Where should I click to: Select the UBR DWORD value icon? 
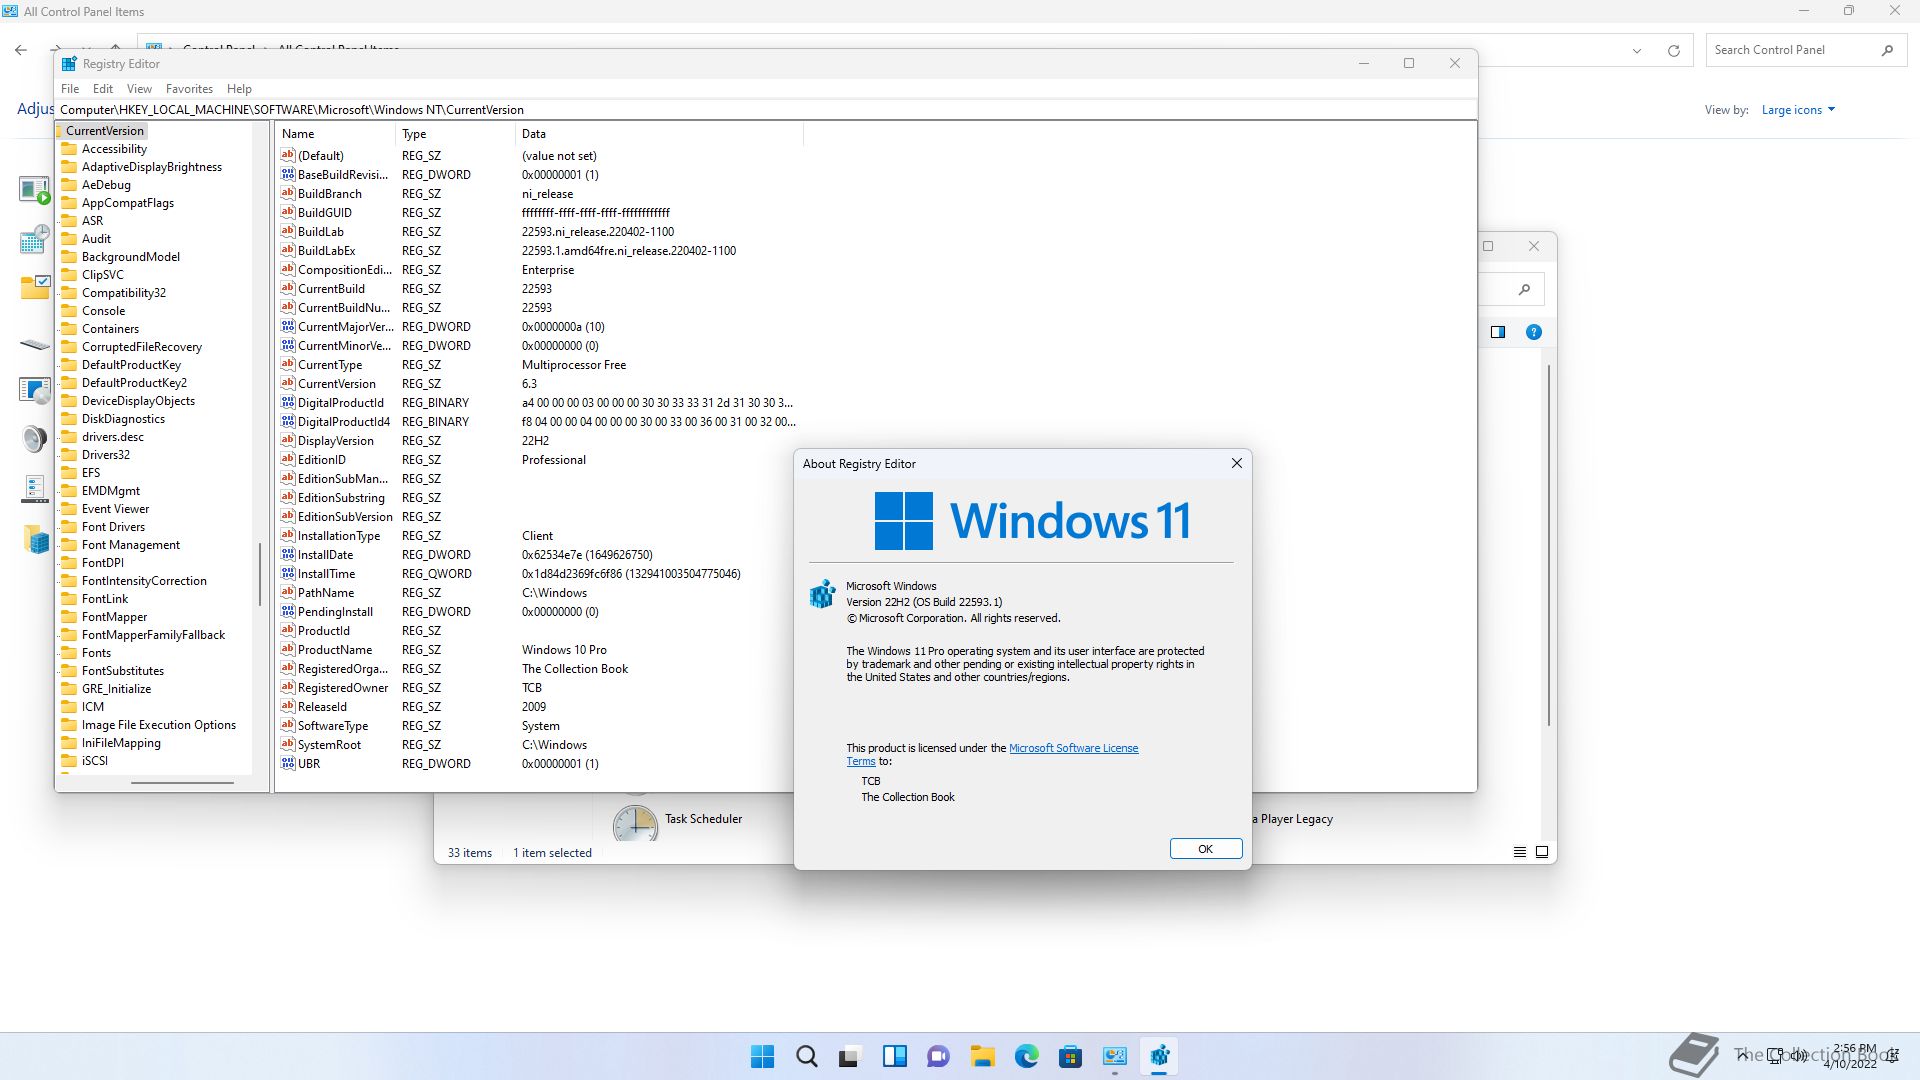tap(288, 763)
